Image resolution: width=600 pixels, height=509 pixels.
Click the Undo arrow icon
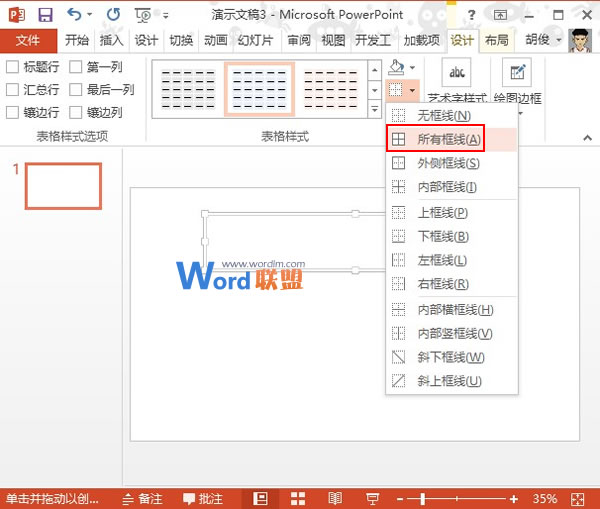click(x=74, y=15)
